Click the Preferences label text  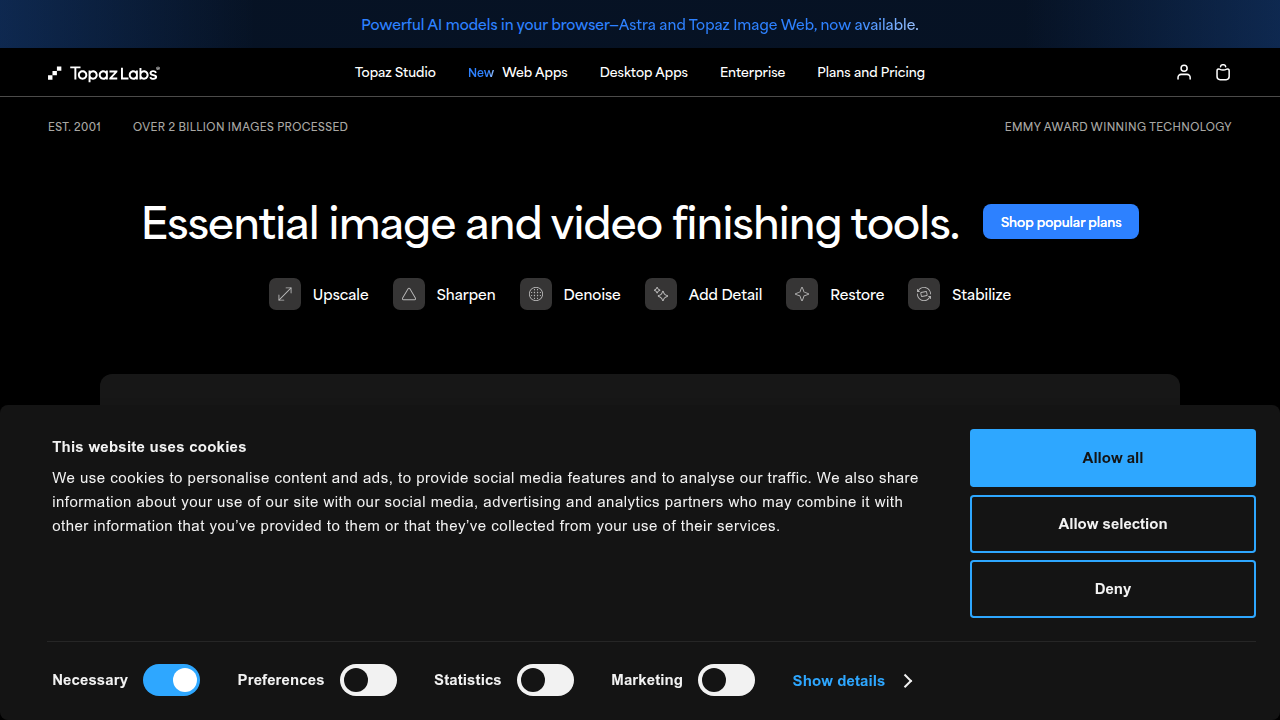click(281, 680)
